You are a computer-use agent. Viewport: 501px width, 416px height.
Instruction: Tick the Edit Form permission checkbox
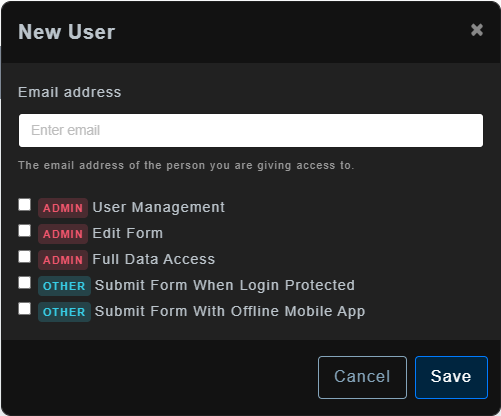(x=25, y=231)
